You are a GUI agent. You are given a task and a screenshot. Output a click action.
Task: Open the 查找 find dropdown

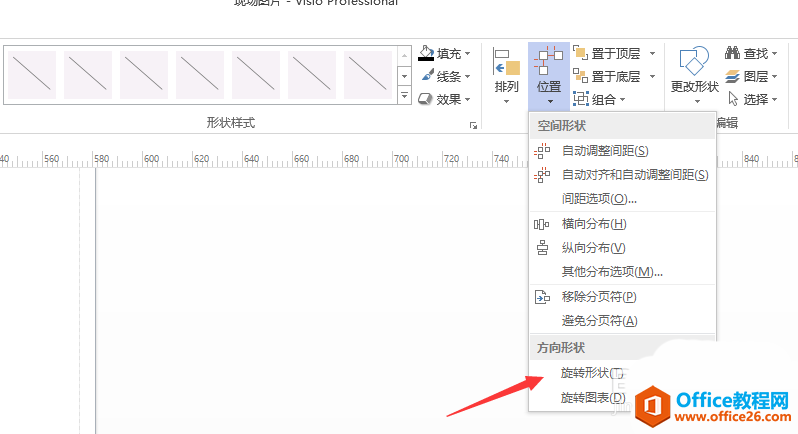(751, 53)
